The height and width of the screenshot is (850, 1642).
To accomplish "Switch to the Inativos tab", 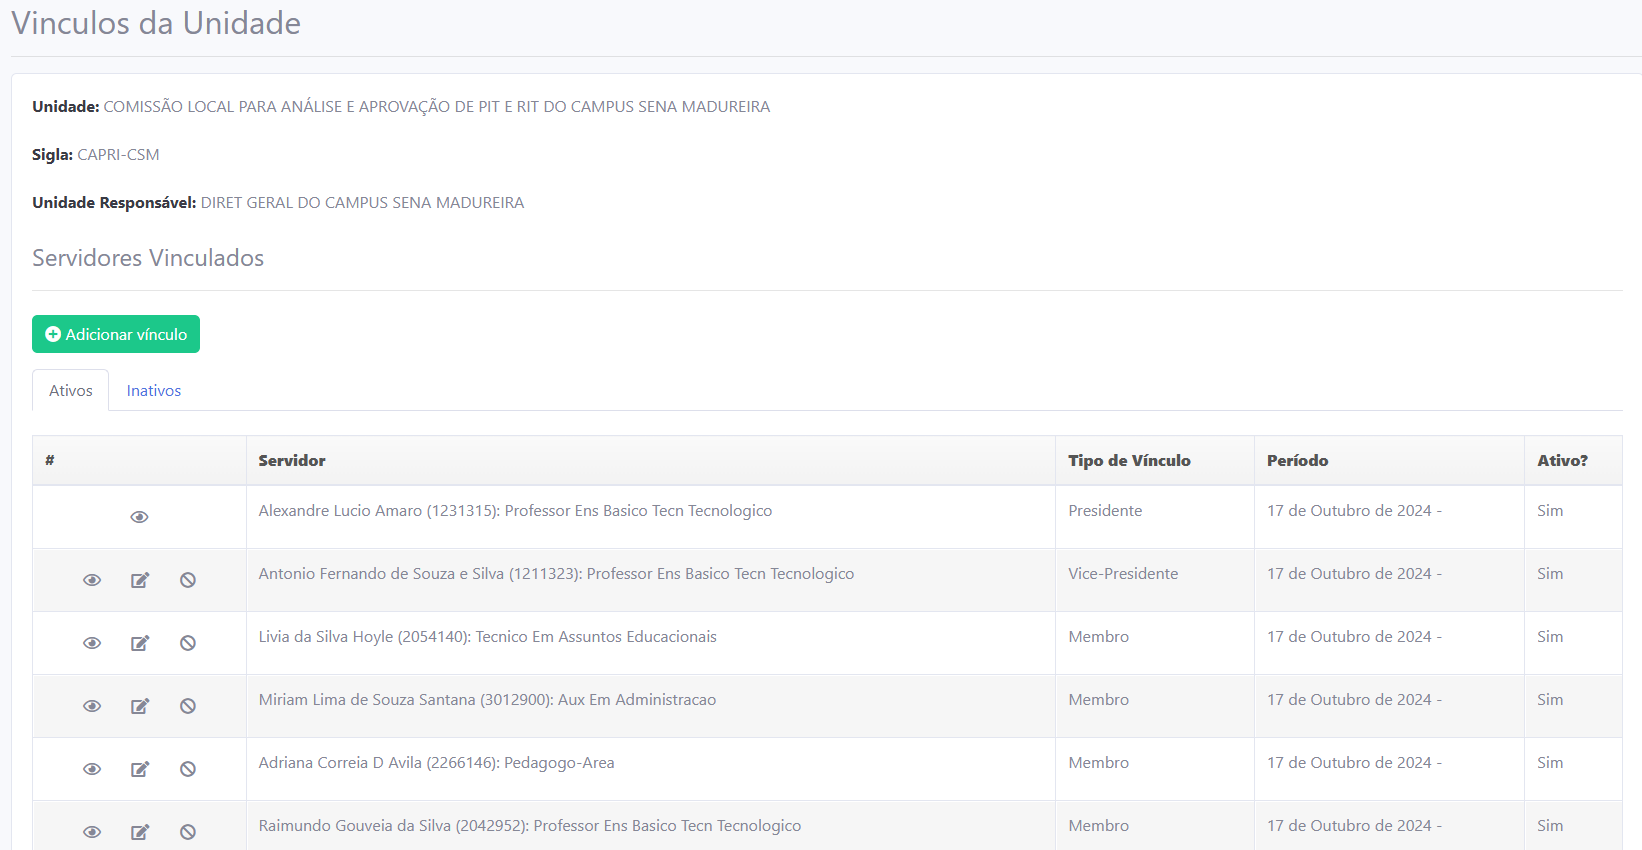I will click(x=154, y=391).
